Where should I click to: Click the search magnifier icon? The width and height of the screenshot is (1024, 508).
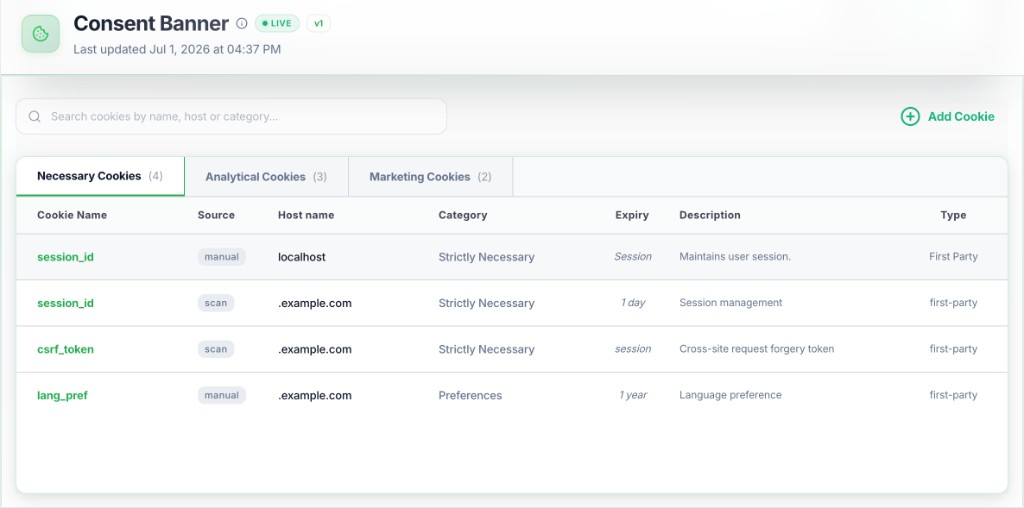pos(35,116)
